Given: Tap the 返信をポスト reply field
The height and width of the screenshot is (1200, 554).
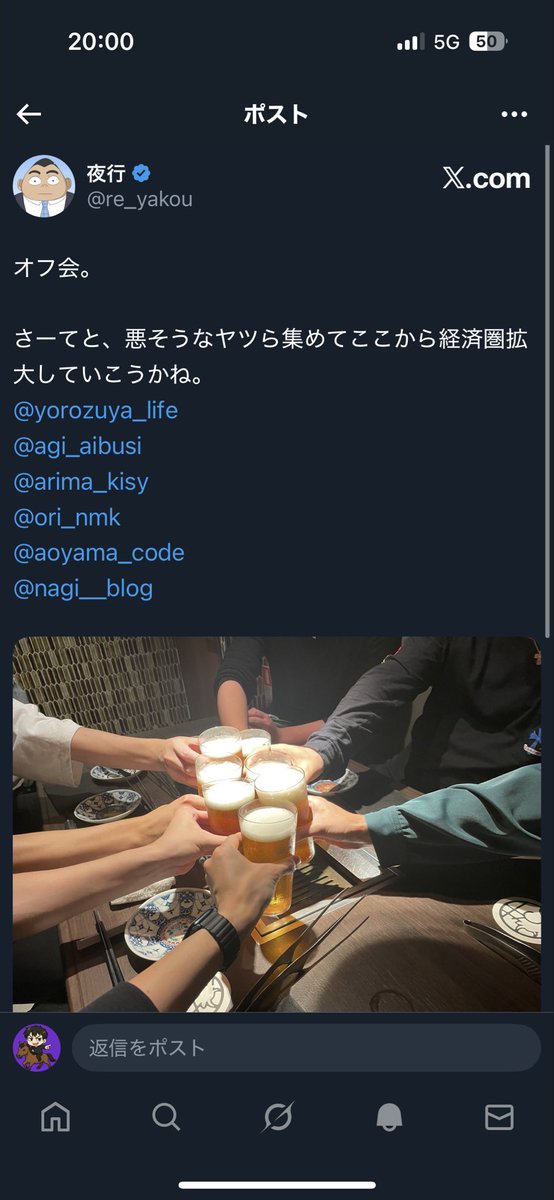Looking at the screenshot, I should [306, 1048].
